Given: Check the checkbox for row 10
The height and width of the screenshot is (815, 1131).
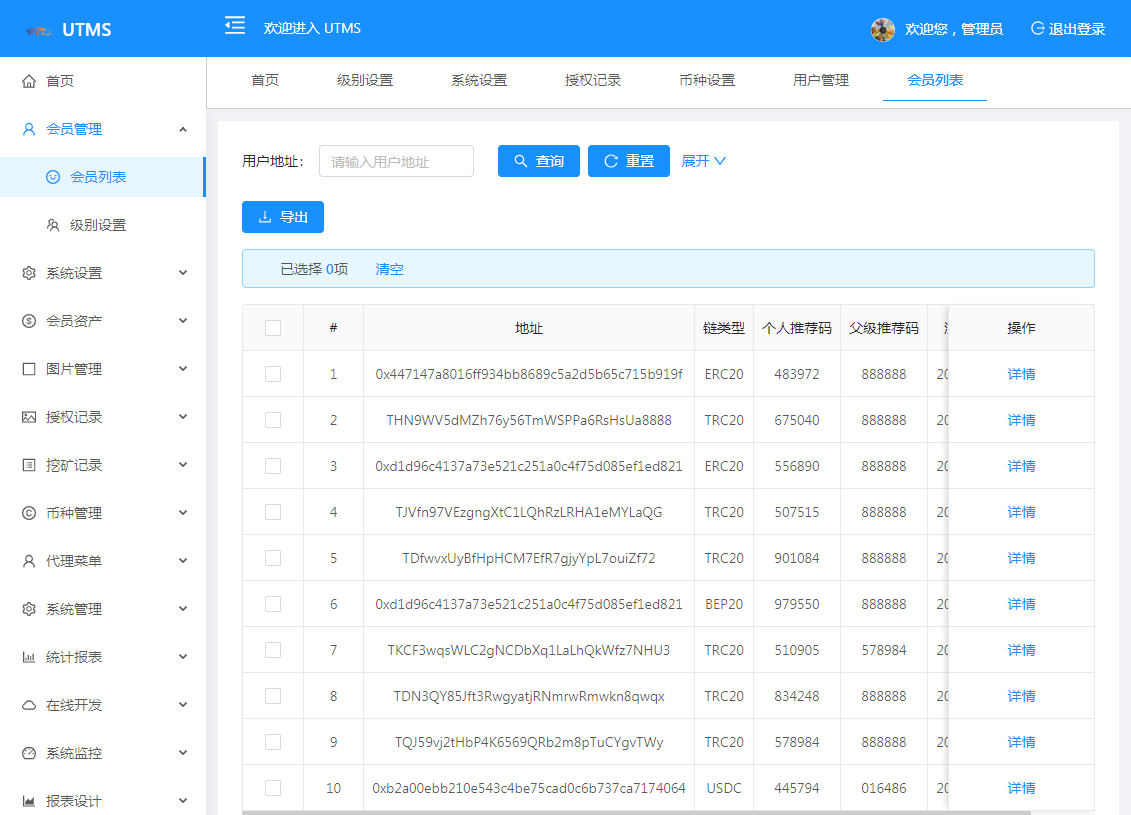Looking at the screenshot, I should tap(273, 788).
